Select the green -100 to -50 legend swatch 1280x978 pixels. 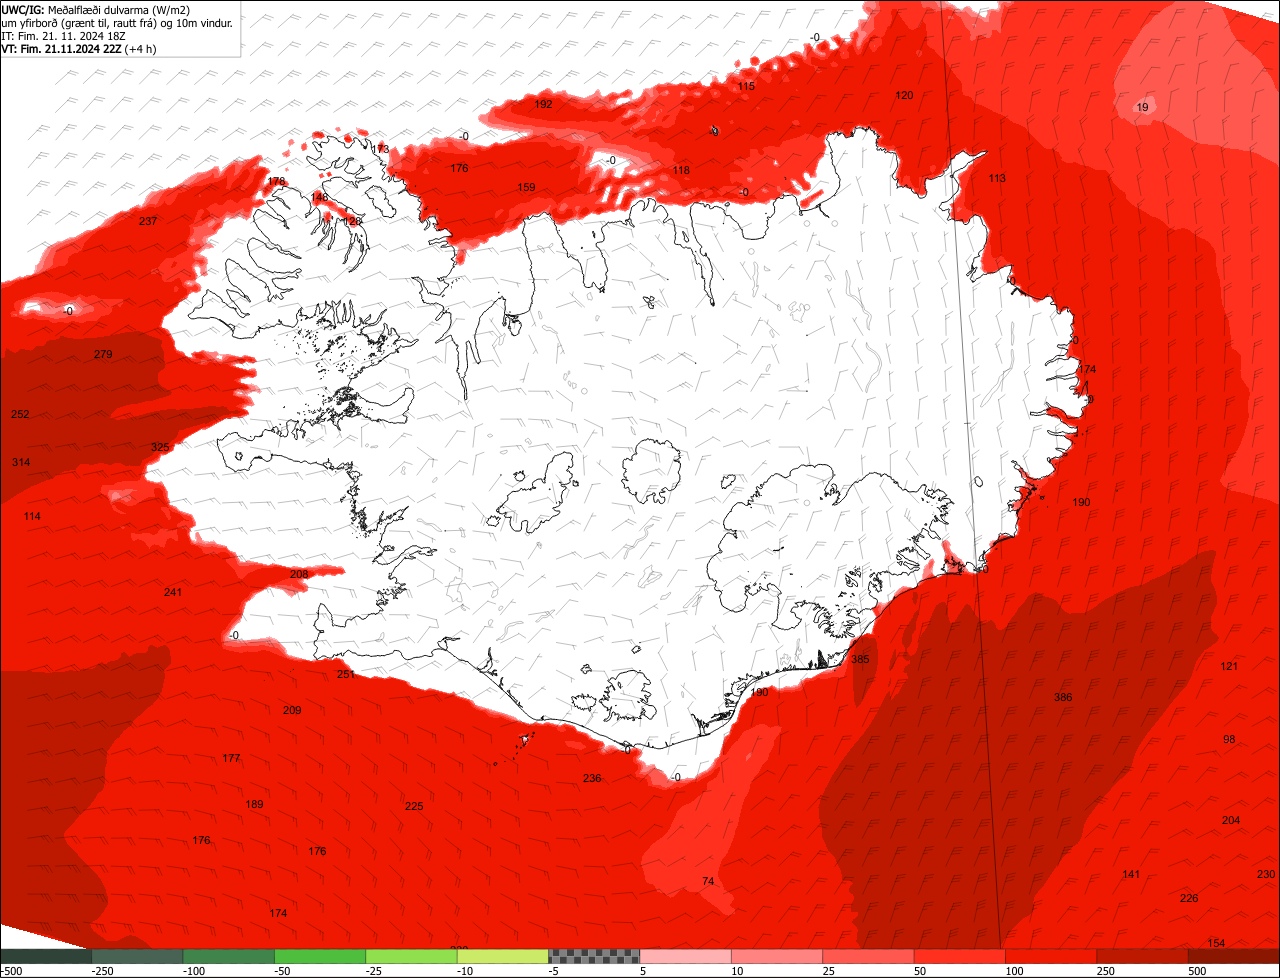tap(229, 956)
